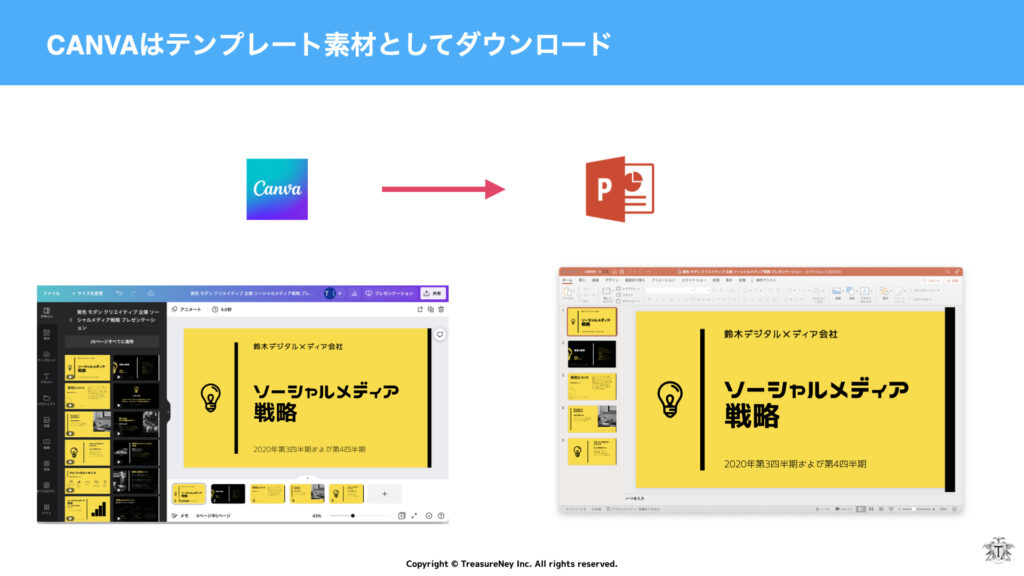Select page 2 black thumbnail in Canva
1024x576 pixels.
pos(228,494)
